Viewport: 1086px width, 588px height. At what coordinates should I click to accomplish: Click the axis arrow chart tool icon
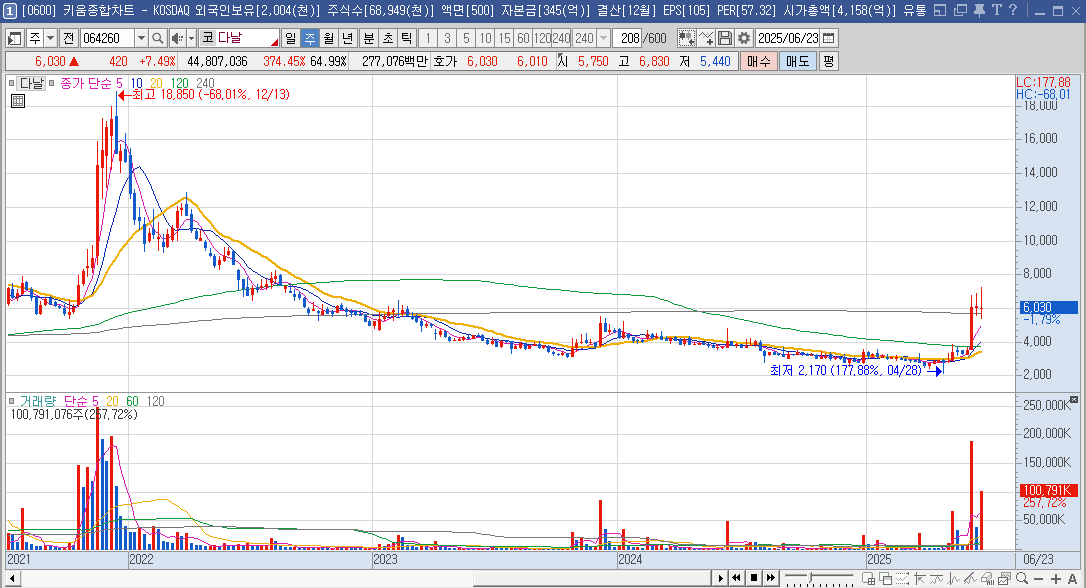click(x=920, y=578)
